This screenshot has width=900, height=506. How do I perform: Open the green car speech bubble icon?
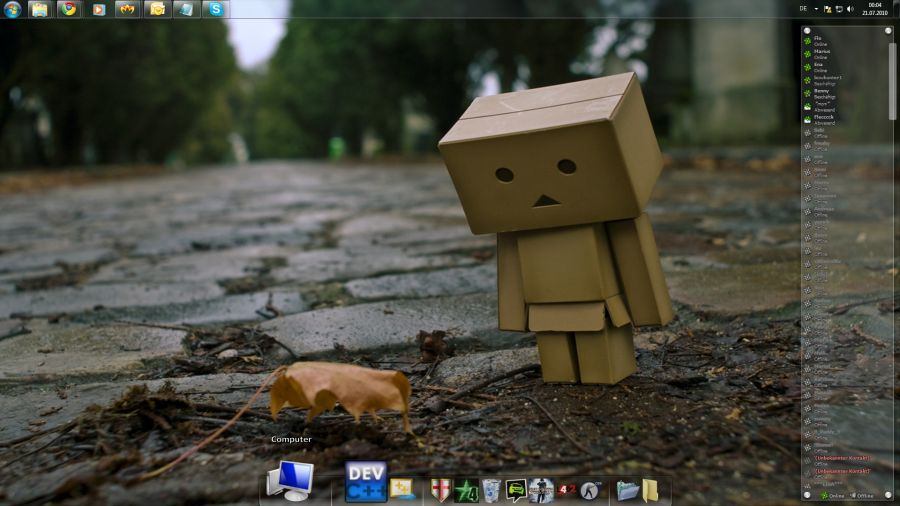(x=516, y=491)
